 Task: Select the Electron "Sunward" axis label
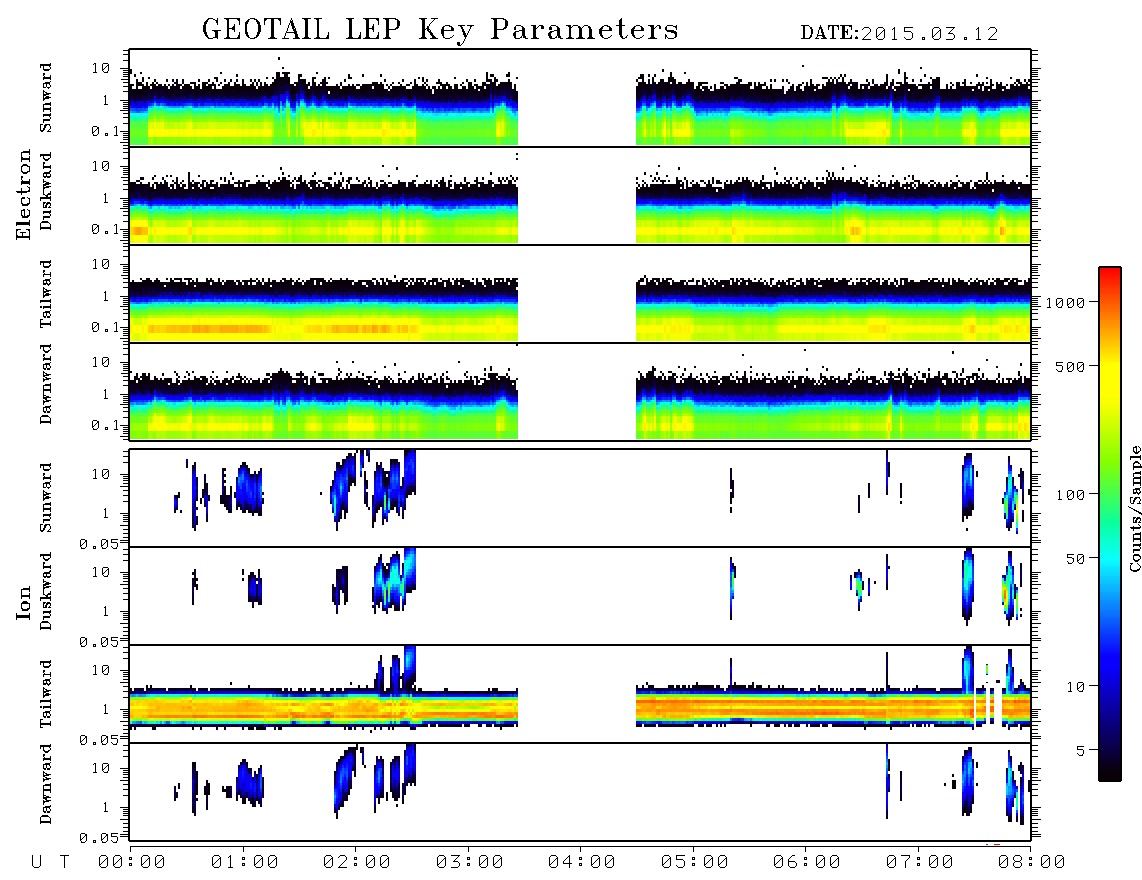point(46,98)
